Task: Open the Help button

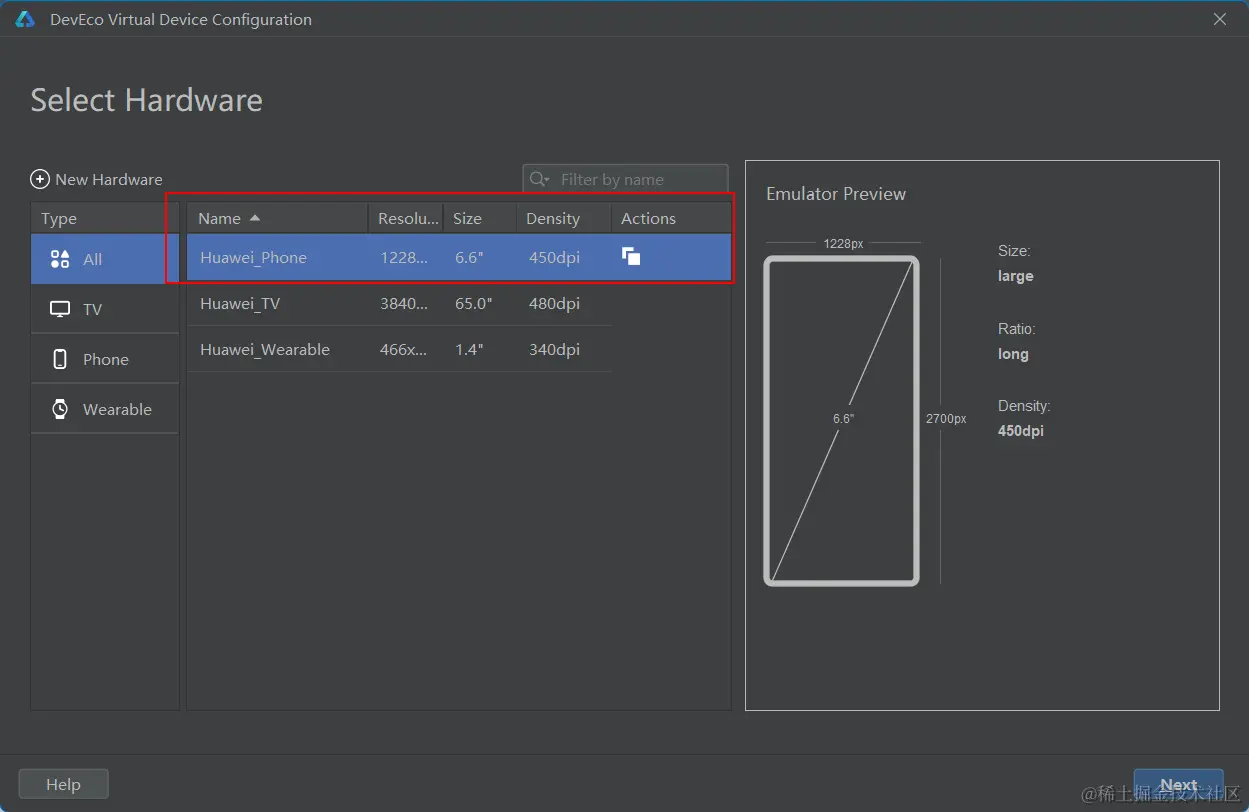Action: tap(63, 784)
